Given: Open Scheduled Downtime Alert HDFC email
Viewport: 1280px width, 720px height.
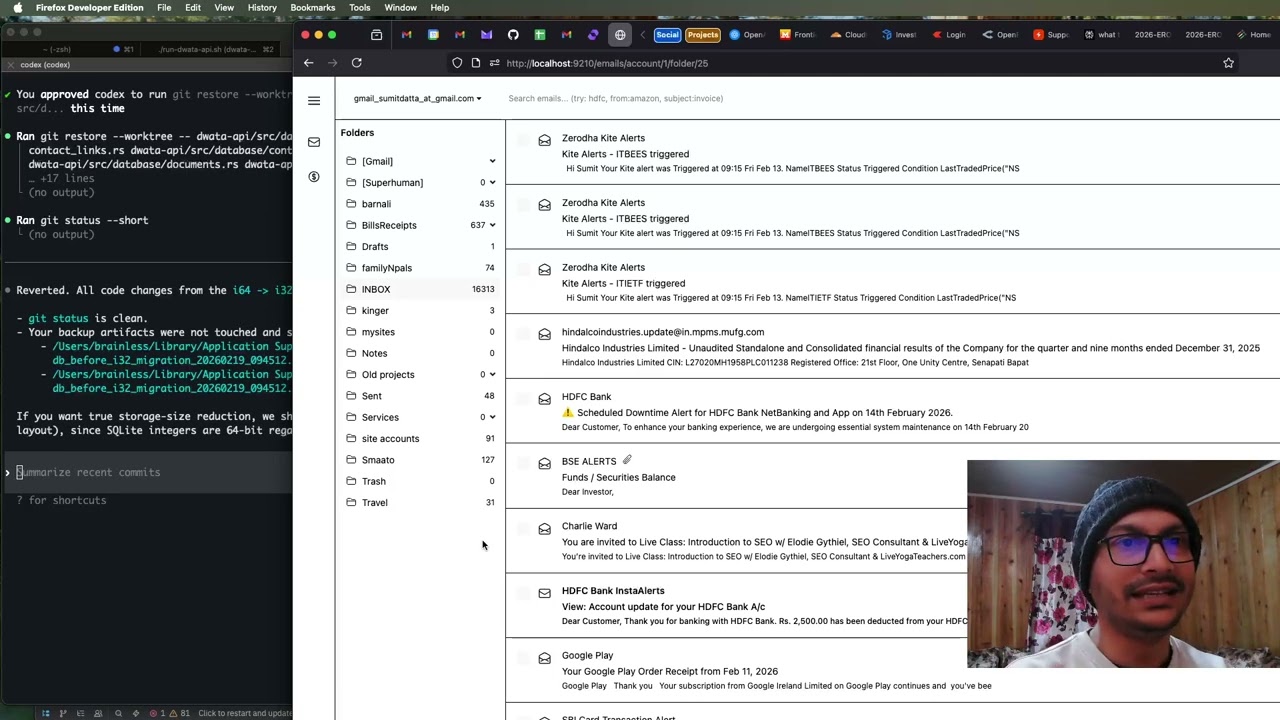Looking at the screenshot, I should tap(757, 412).
